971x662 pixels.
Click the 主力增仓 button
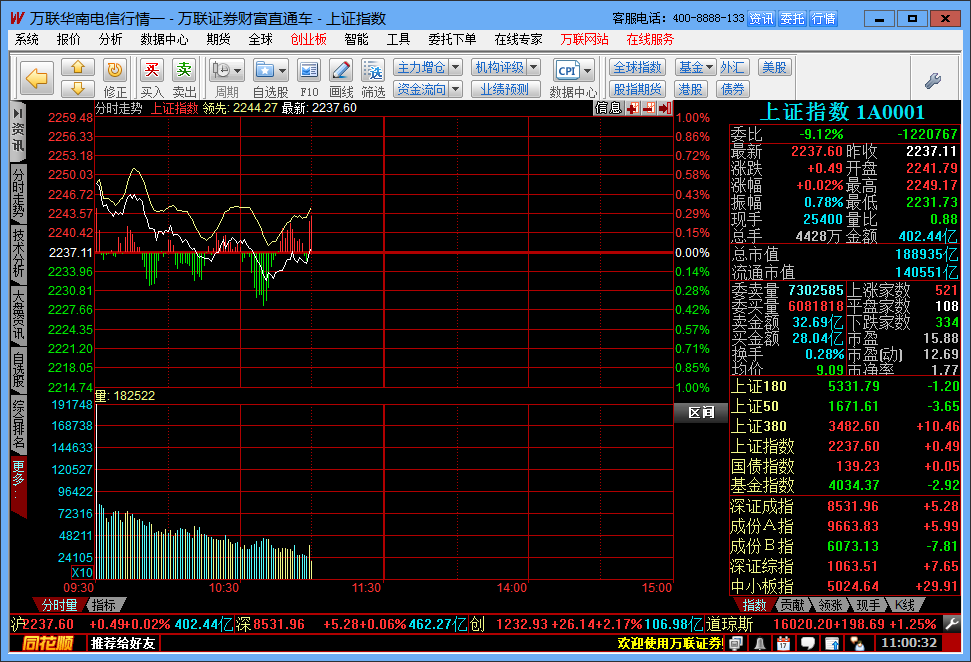click(421, 67)
